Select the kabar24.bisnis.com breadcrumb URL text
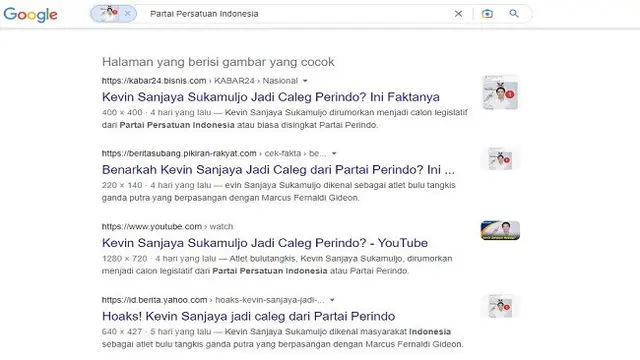 200,81
